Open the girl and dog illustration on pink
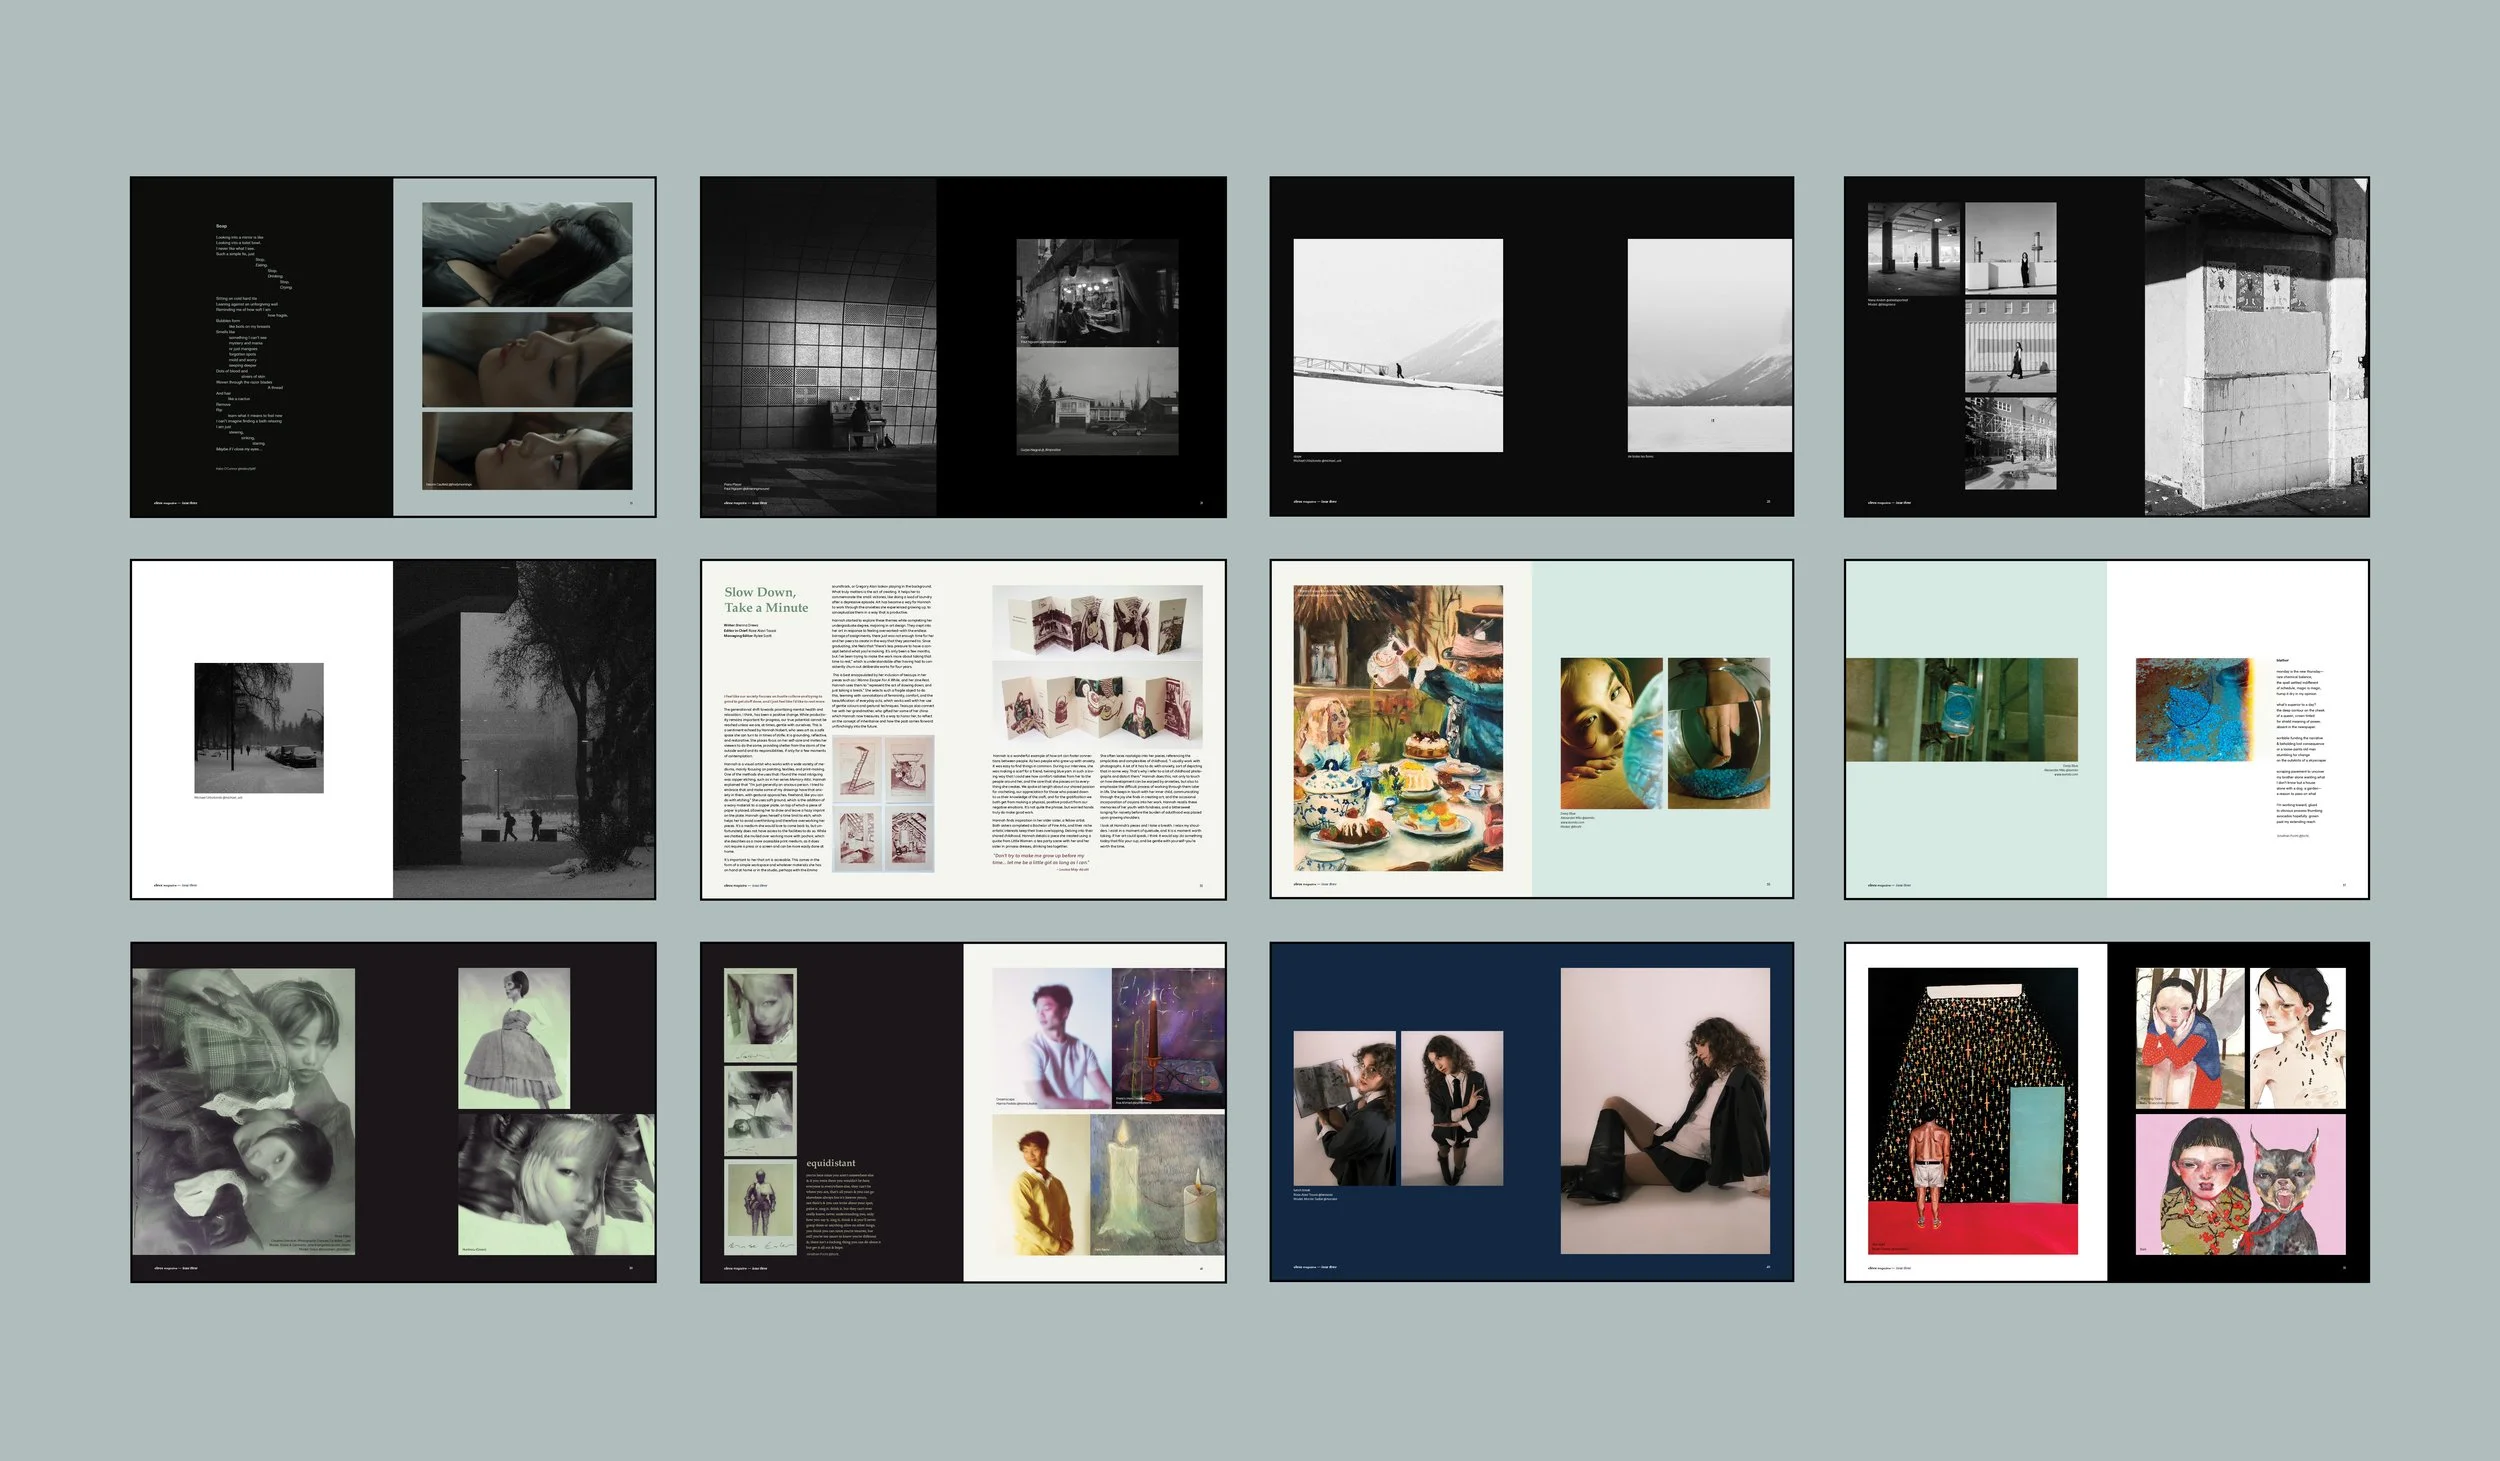The width and height of the screenshot is (2500, 1461). click(x=2241, y=1185)
